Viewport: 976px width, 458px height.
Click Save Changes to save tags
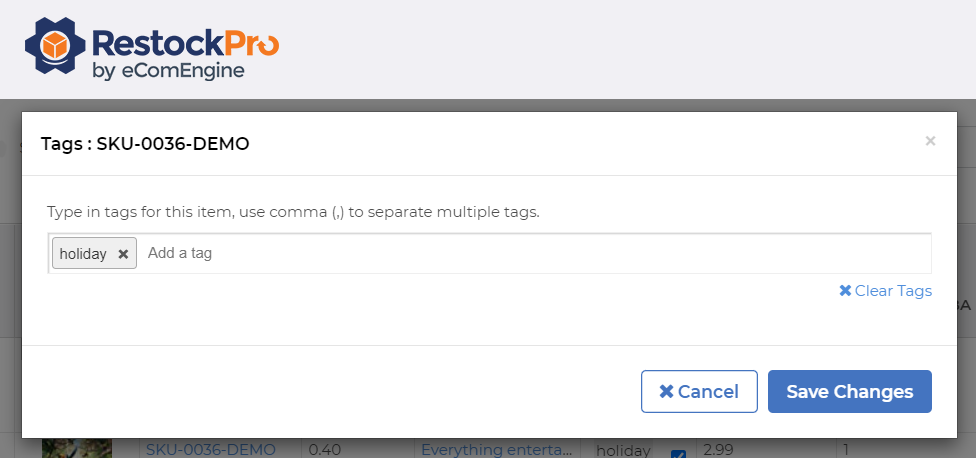[x=849, y=392]
